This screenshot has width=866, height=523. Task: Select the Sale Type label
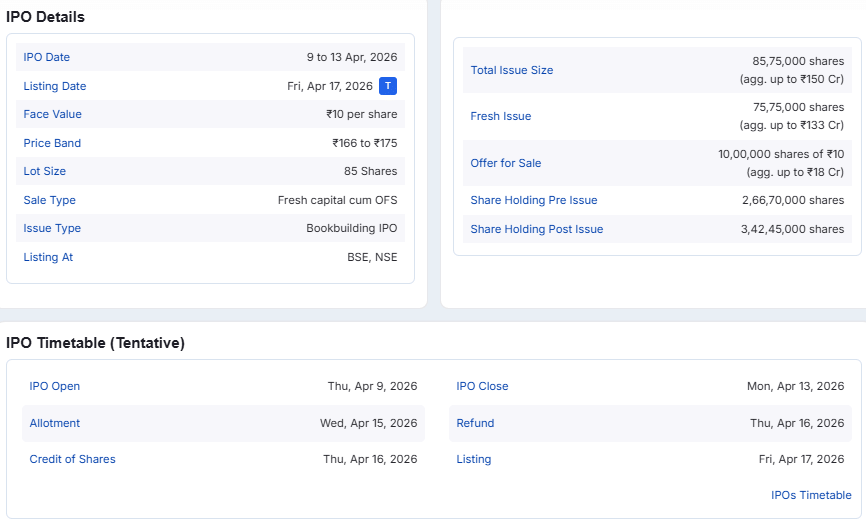click(50, 200)
